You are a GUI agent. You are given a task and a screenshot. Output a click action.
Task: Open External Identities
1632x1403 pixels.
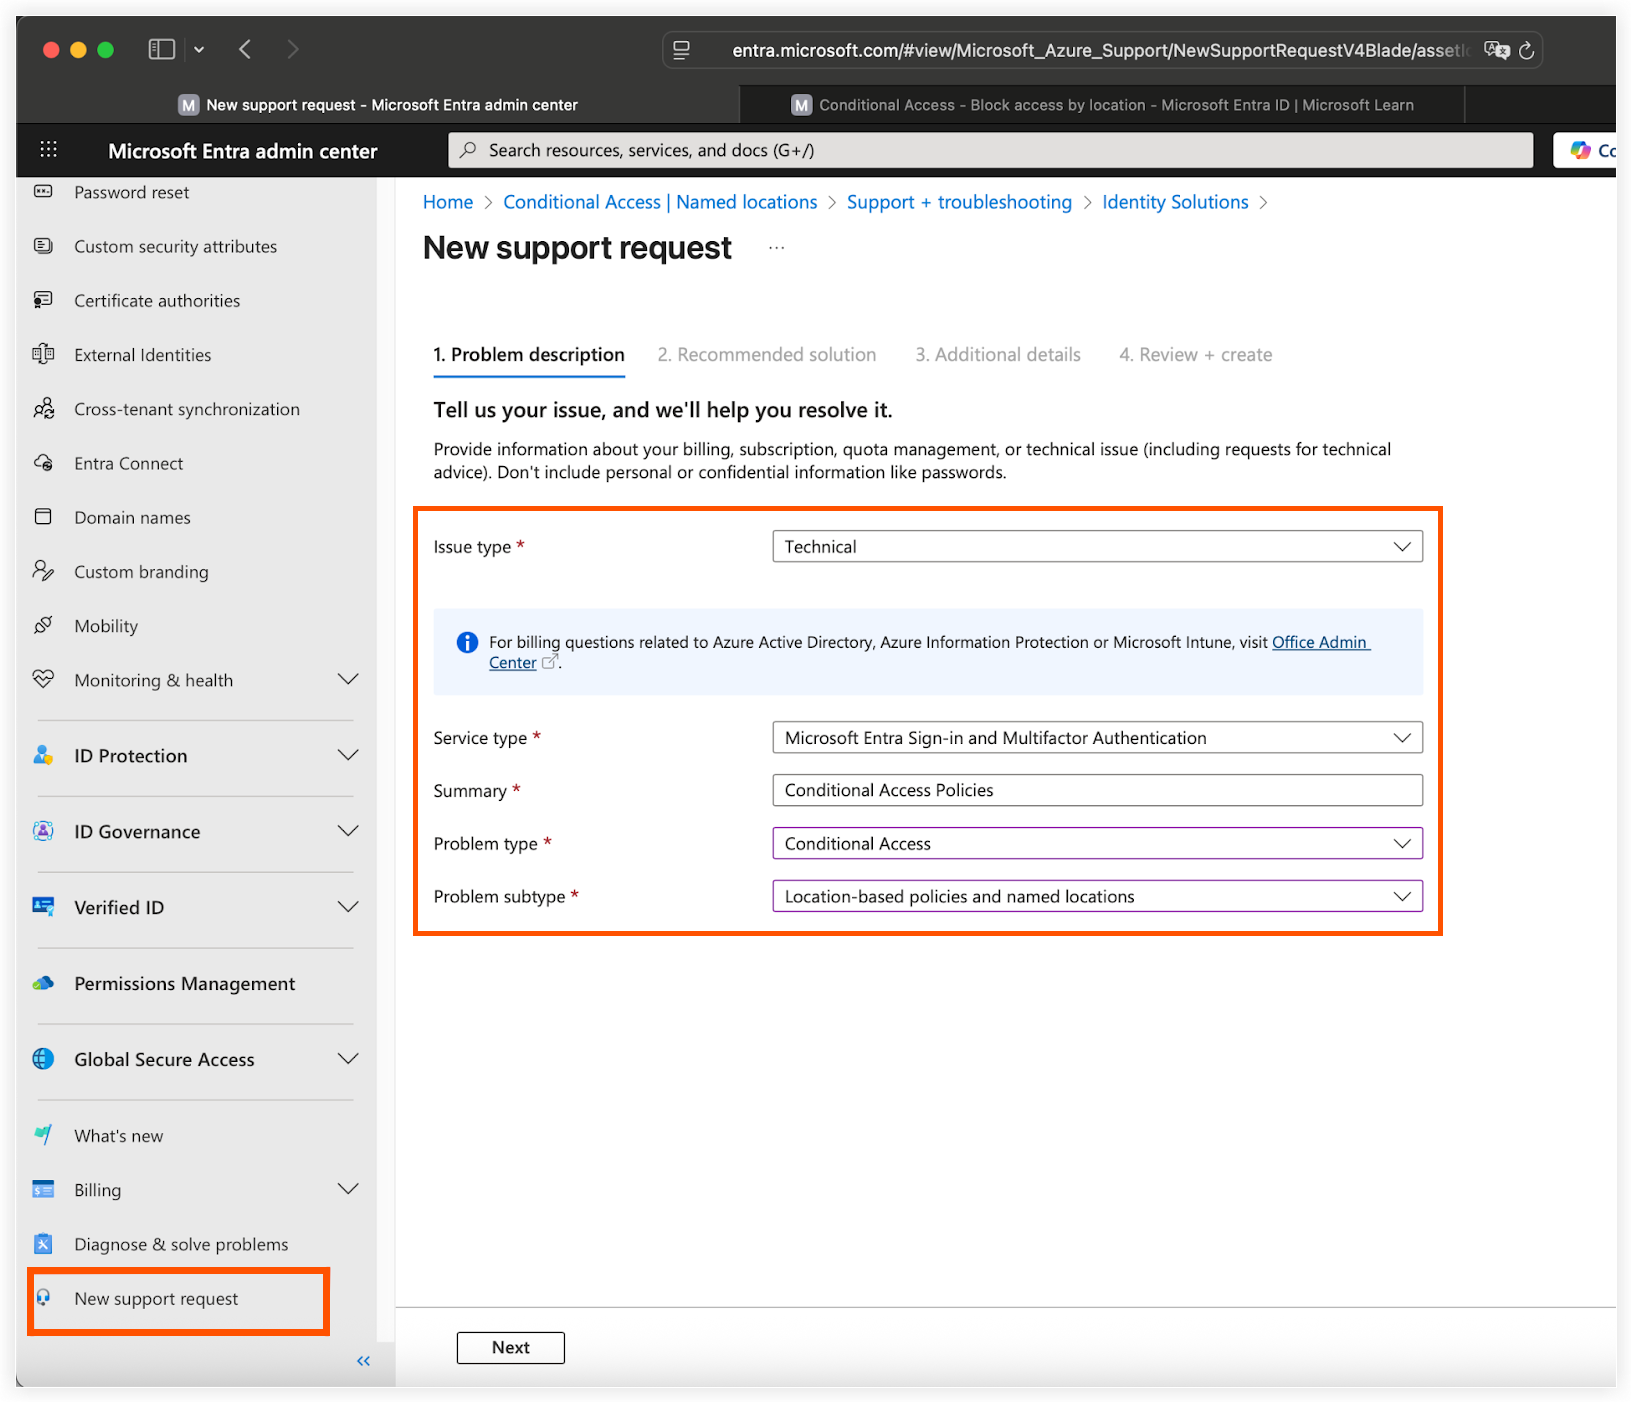(142, 354)
